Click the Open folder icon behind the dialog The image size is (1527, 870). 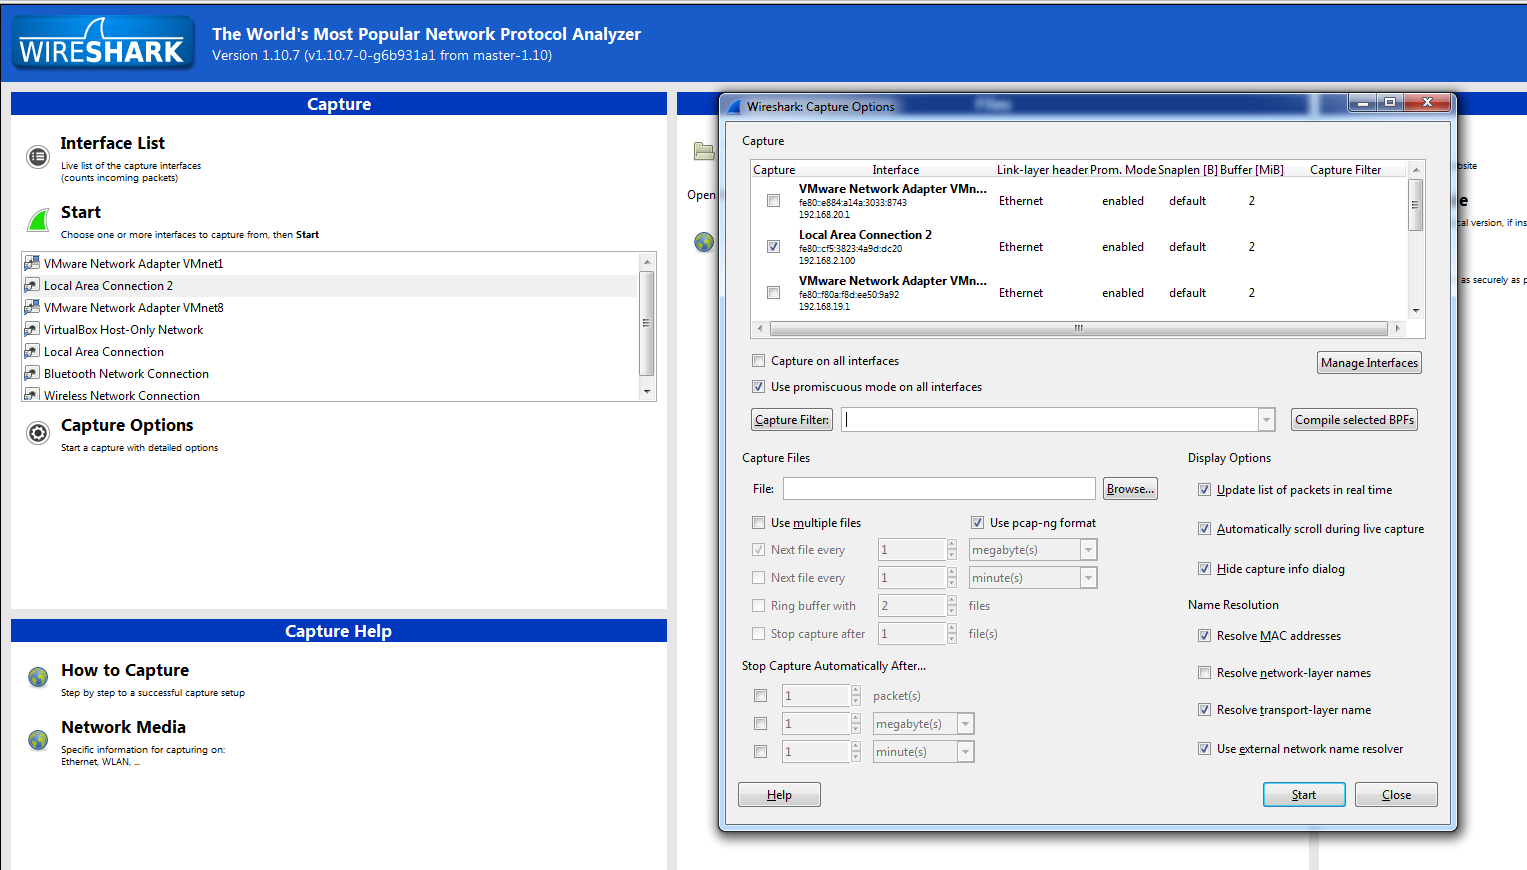(704, 151)
